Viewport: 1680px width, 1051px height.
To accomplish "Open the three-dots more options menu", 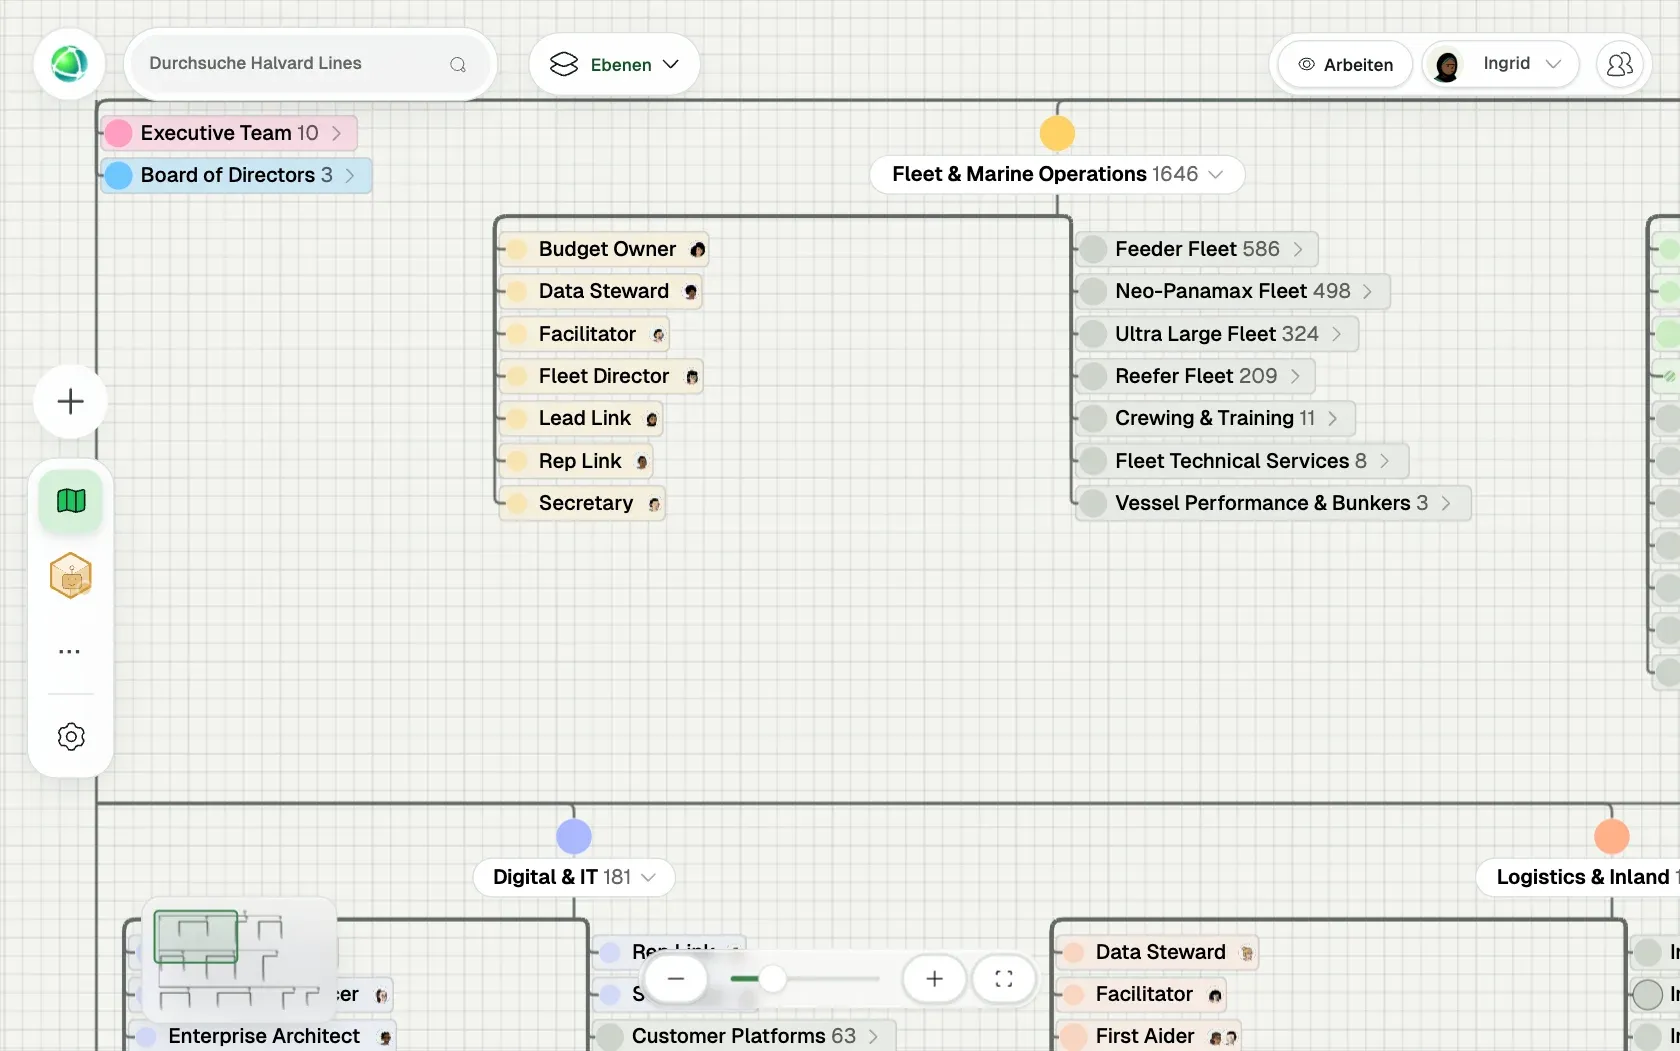I will pos(70,651).
